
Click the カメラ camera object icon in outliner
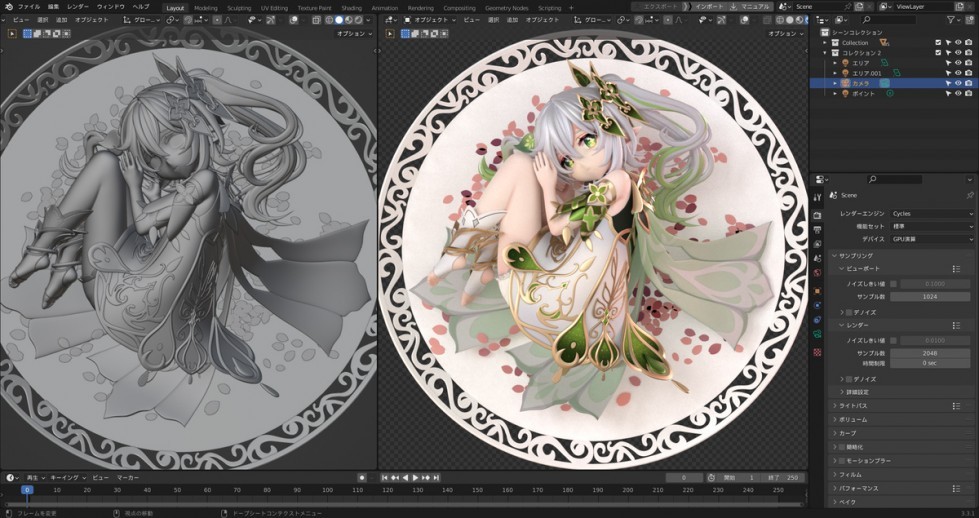point(845,83)
